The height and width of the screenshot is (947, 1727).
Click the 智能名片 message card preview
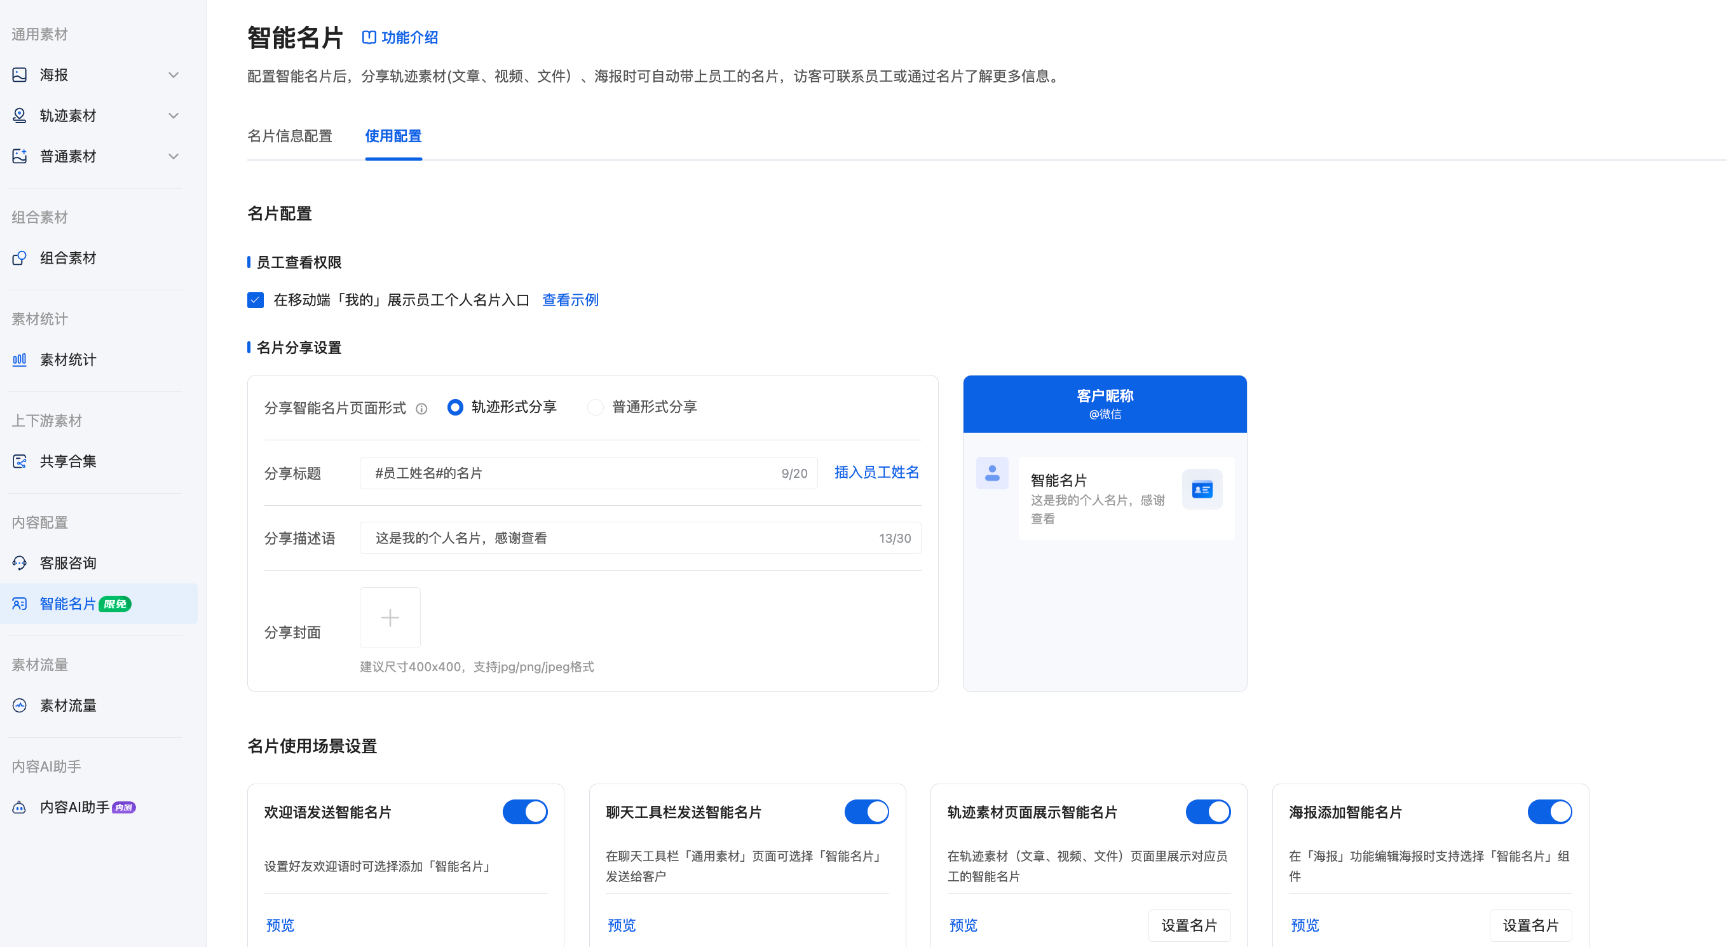pyautogui.click(x=1127, y=499)
